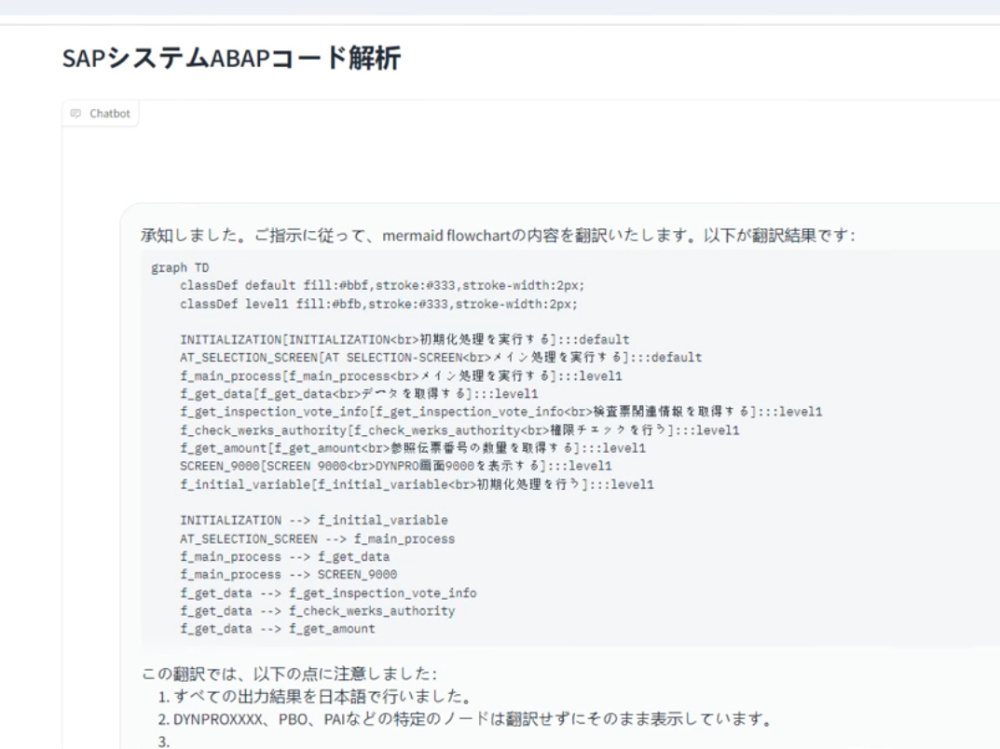Click the Chatbot label icon
This screenshot has height=749, width=1000.
[x=76, y=114]
